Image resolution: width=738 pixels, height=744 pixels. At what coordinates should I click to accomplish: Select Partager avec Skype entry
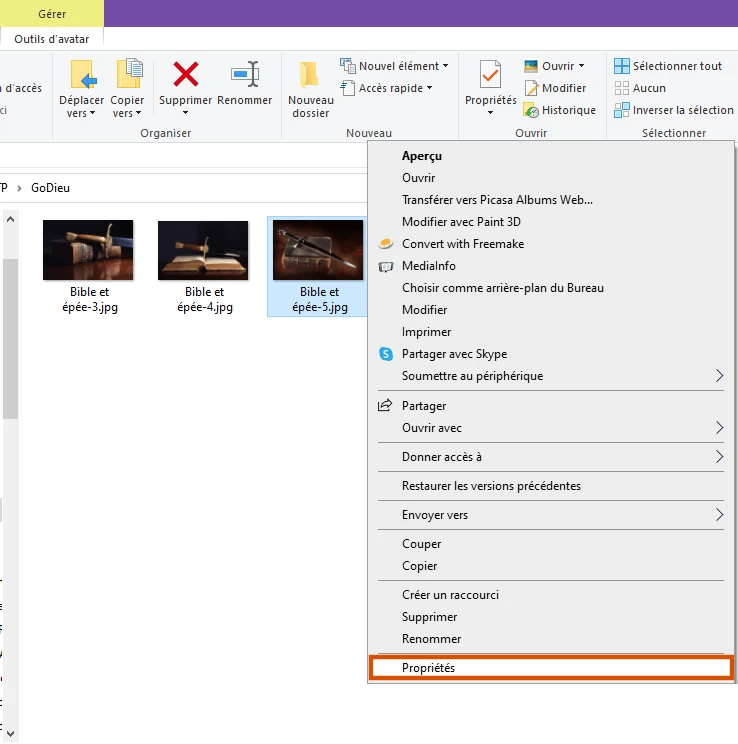click(454, 354)
